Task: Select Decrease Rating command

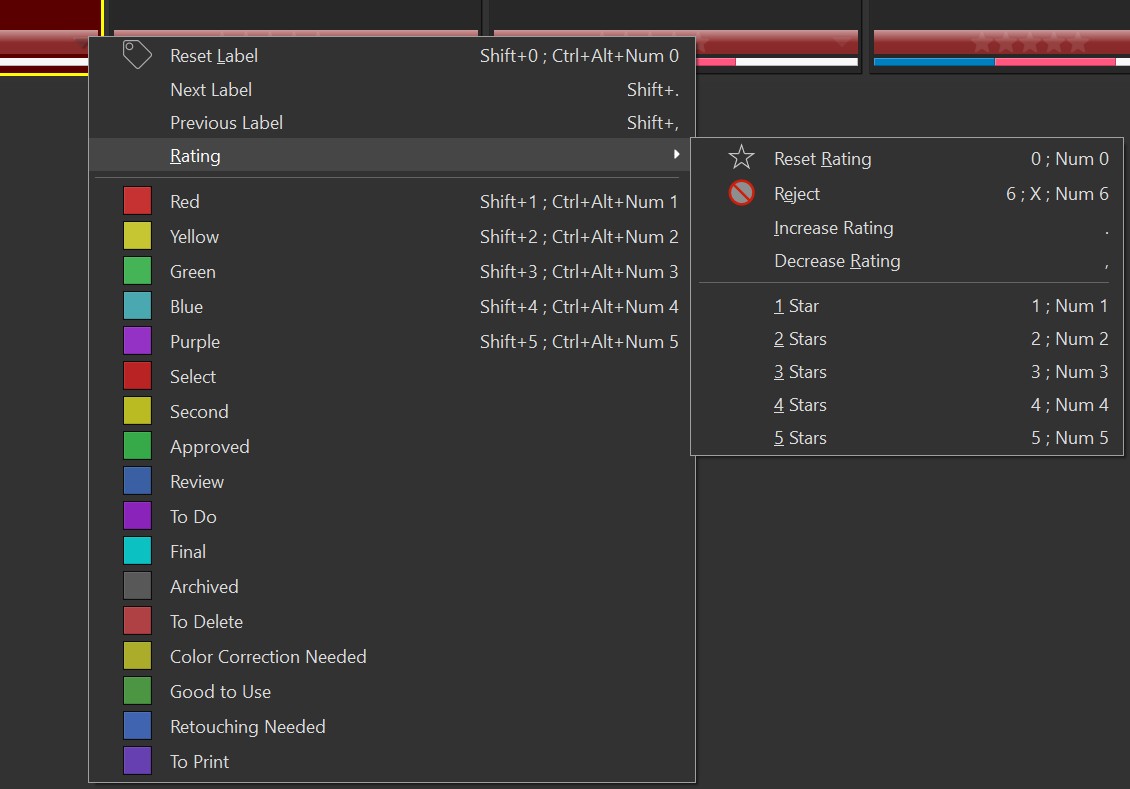Action: point(907,260)
